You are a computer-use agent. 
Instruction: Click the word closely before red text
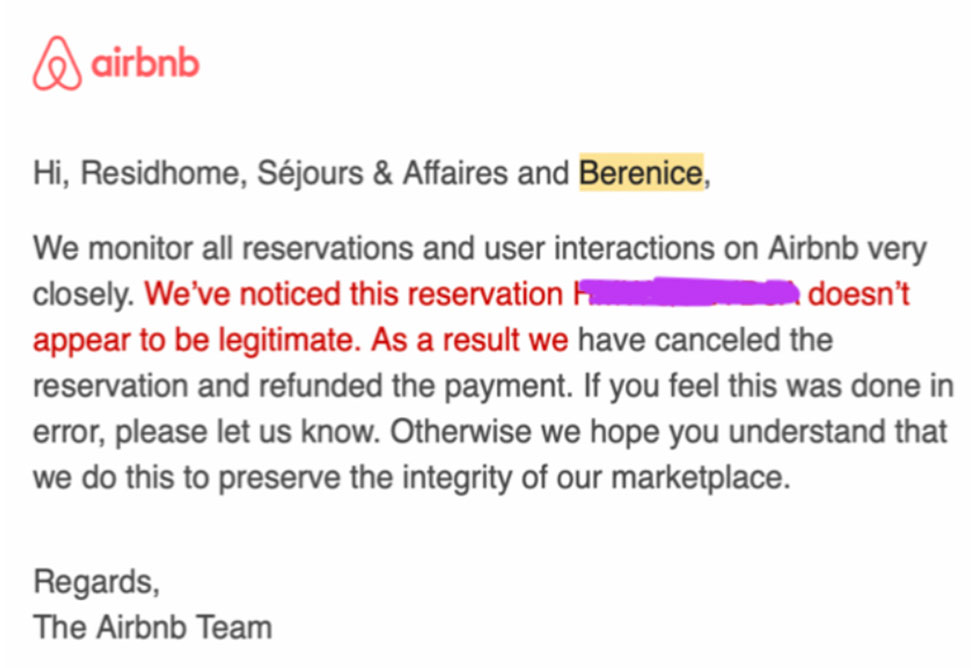[83, 294]
